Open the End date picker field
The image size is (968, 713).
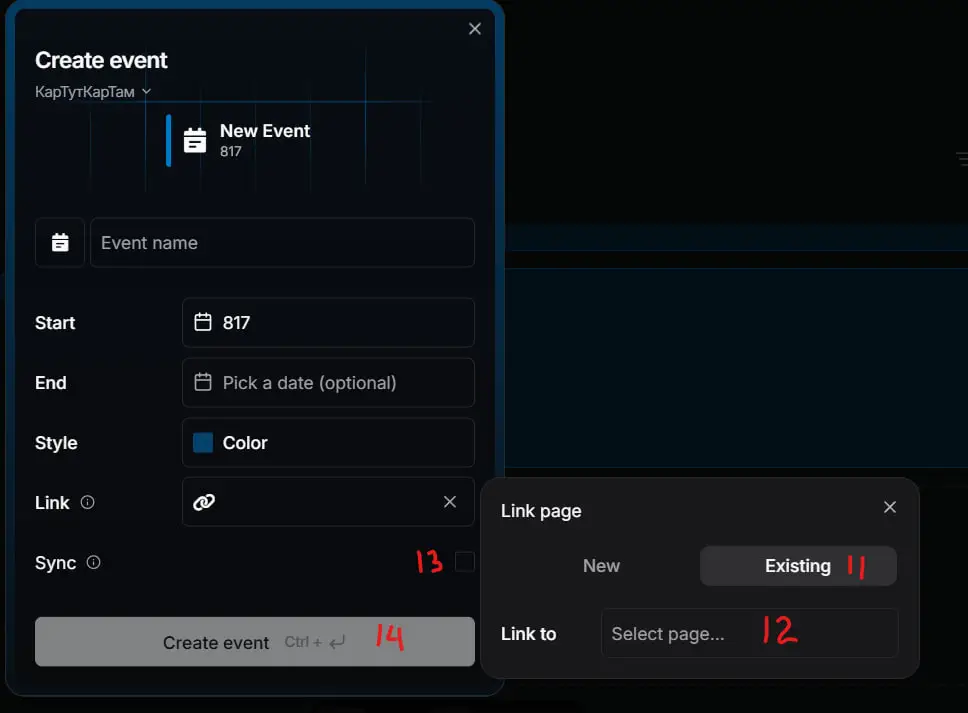pos(328,383)
